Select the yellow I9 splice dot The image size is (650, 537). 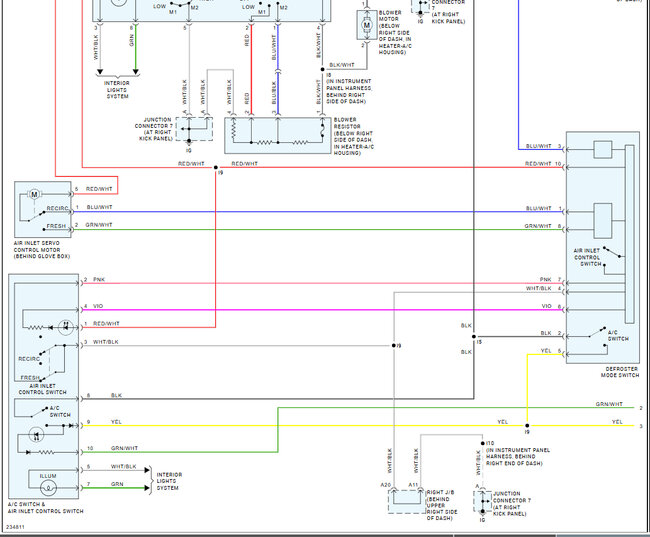coord(527,425)
